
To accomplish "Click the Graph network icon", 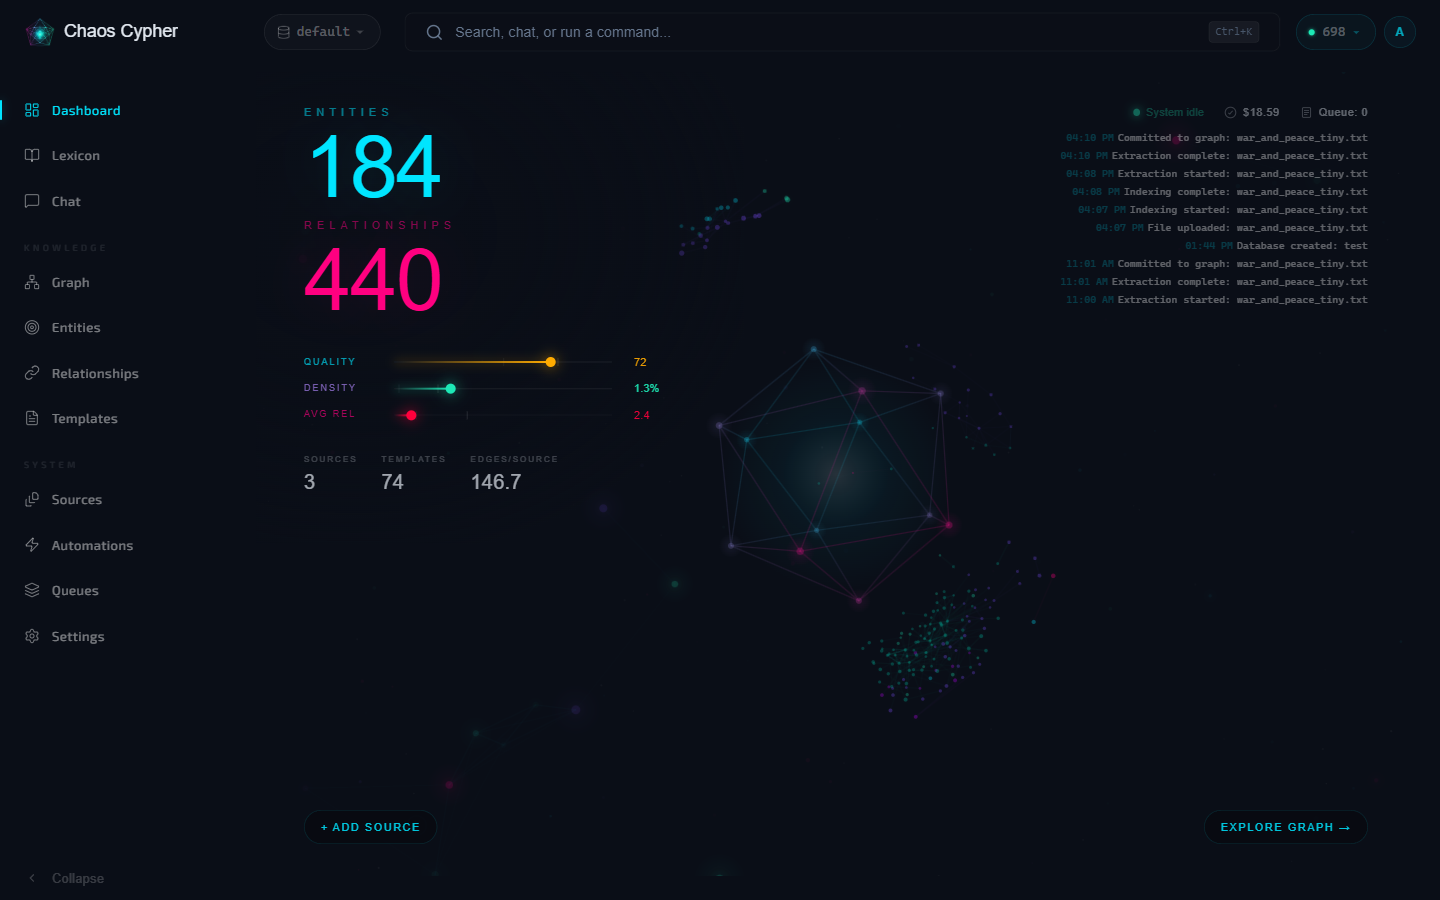I will coord(32,282).
